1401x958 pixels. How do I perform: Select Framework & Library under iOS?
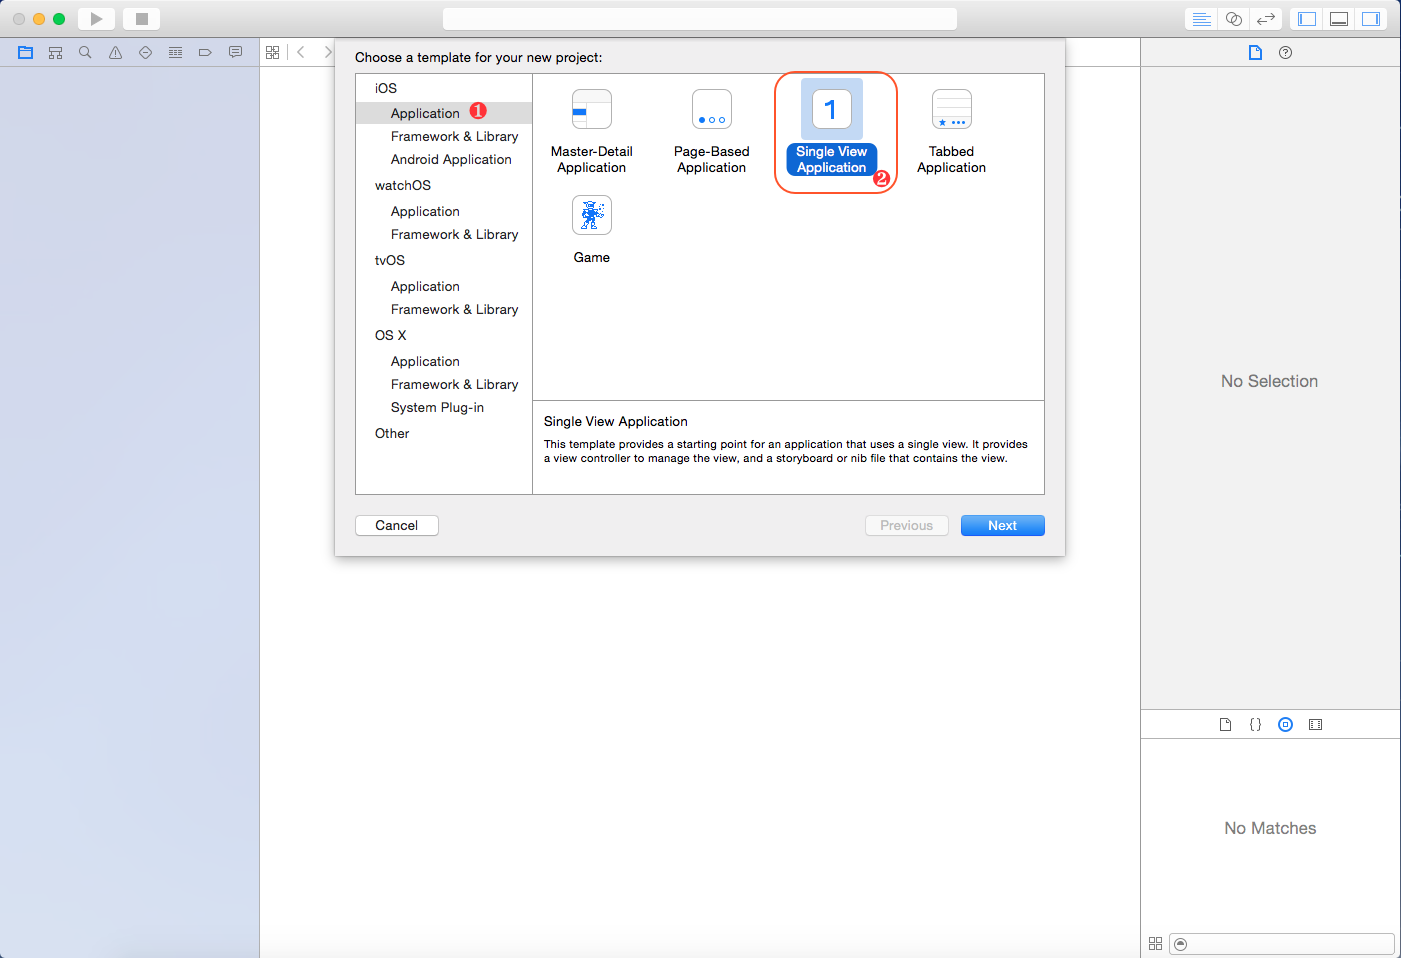pos(454,137)
